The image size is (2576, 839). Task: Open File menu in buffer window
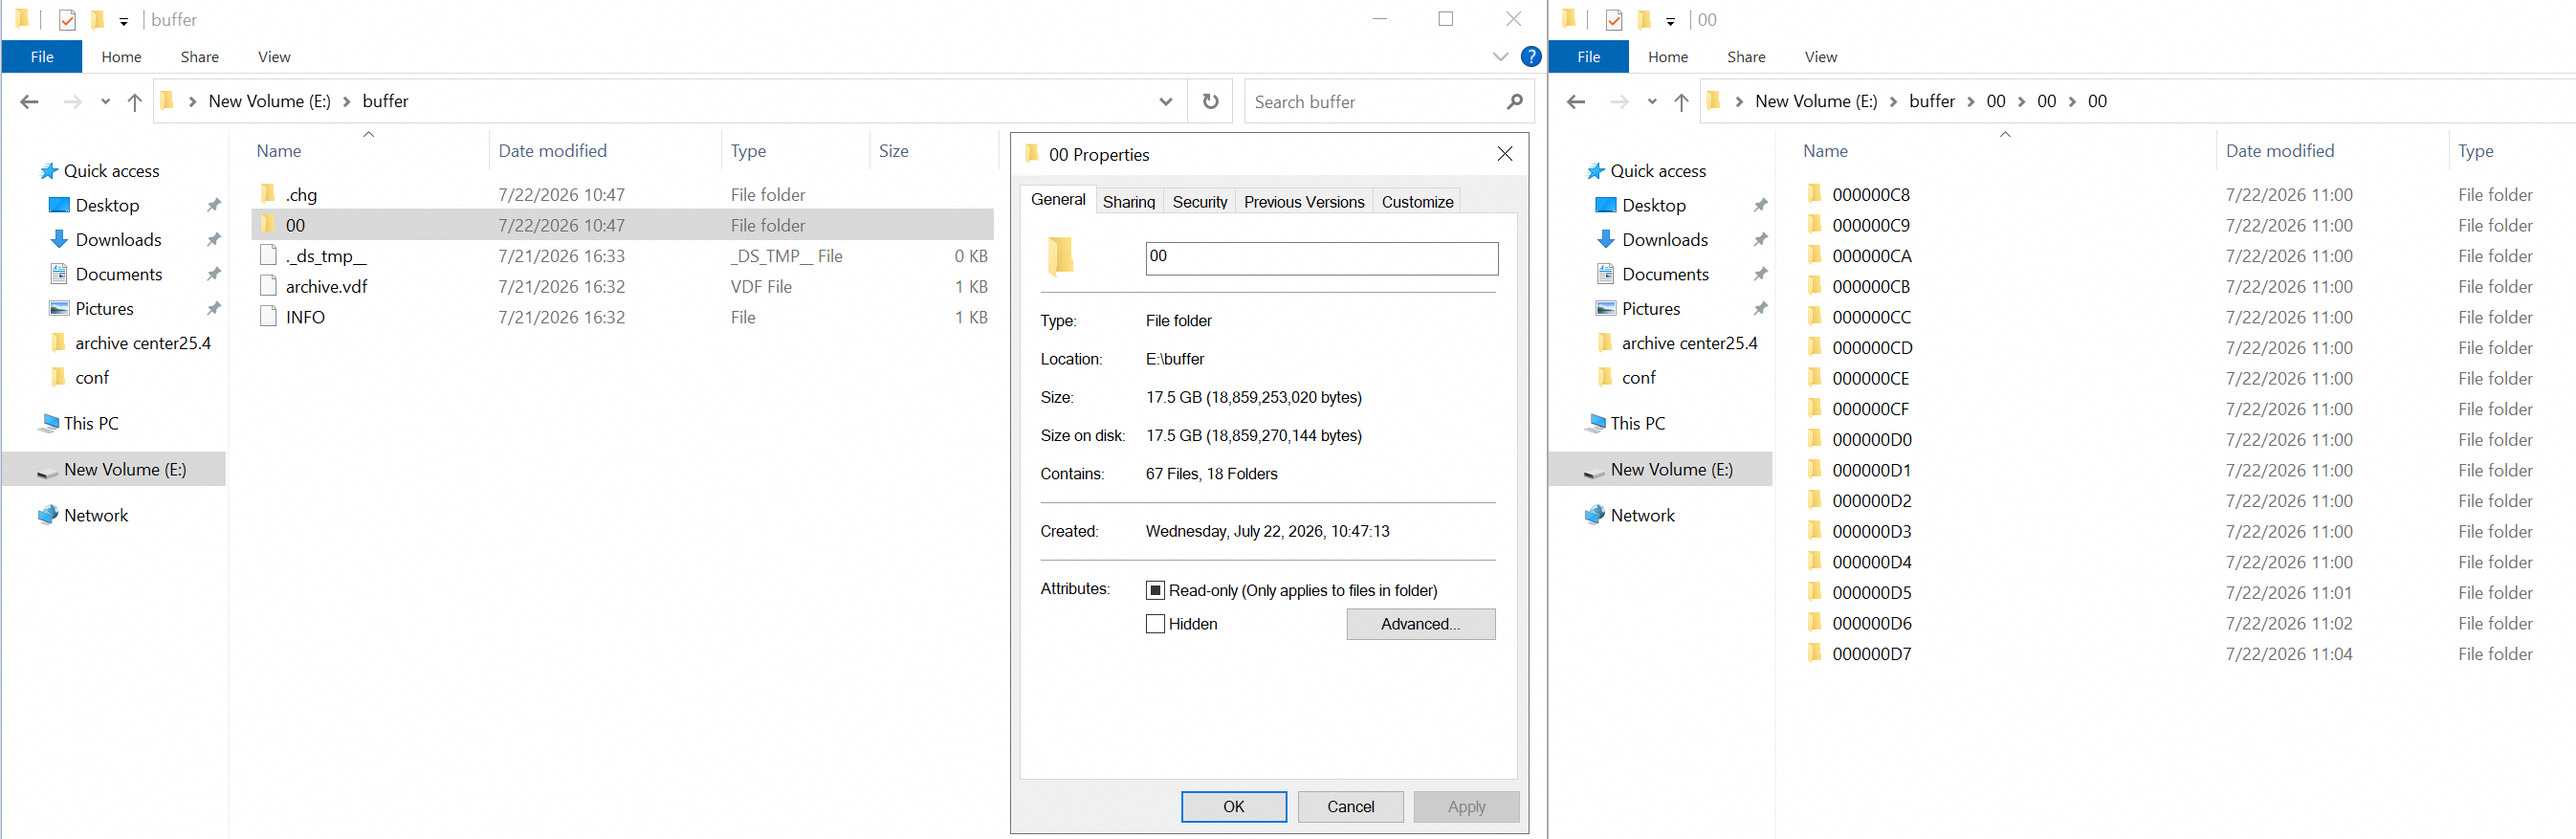42,57
